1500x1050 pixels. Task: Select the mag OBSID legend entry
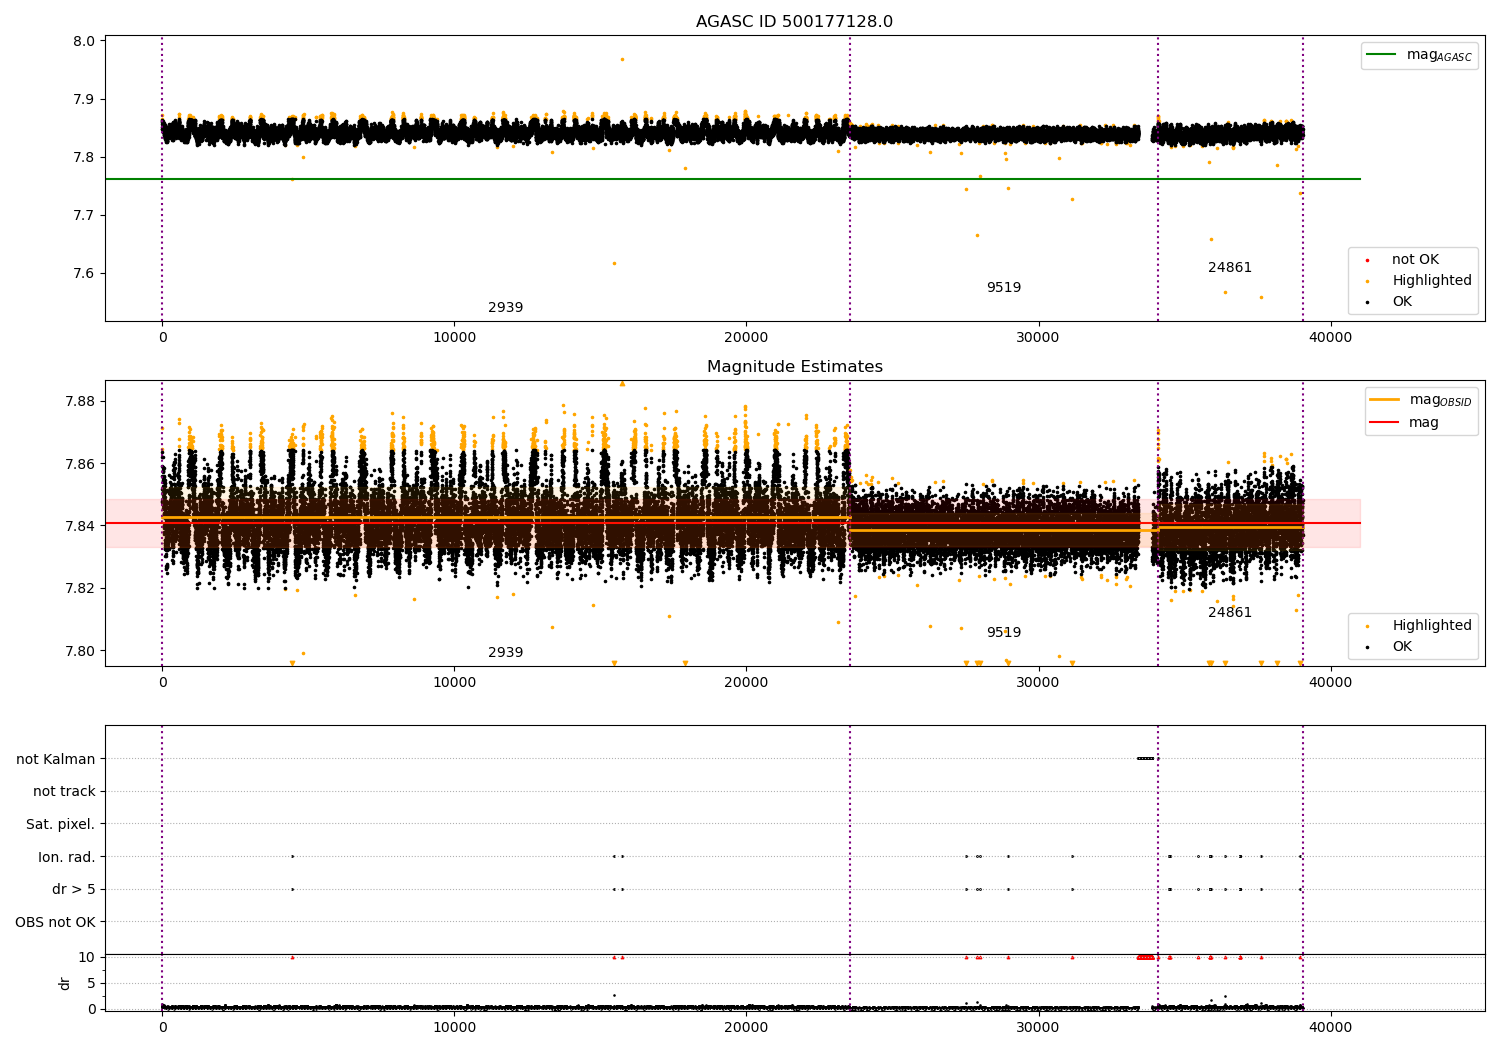[1421, 400]
